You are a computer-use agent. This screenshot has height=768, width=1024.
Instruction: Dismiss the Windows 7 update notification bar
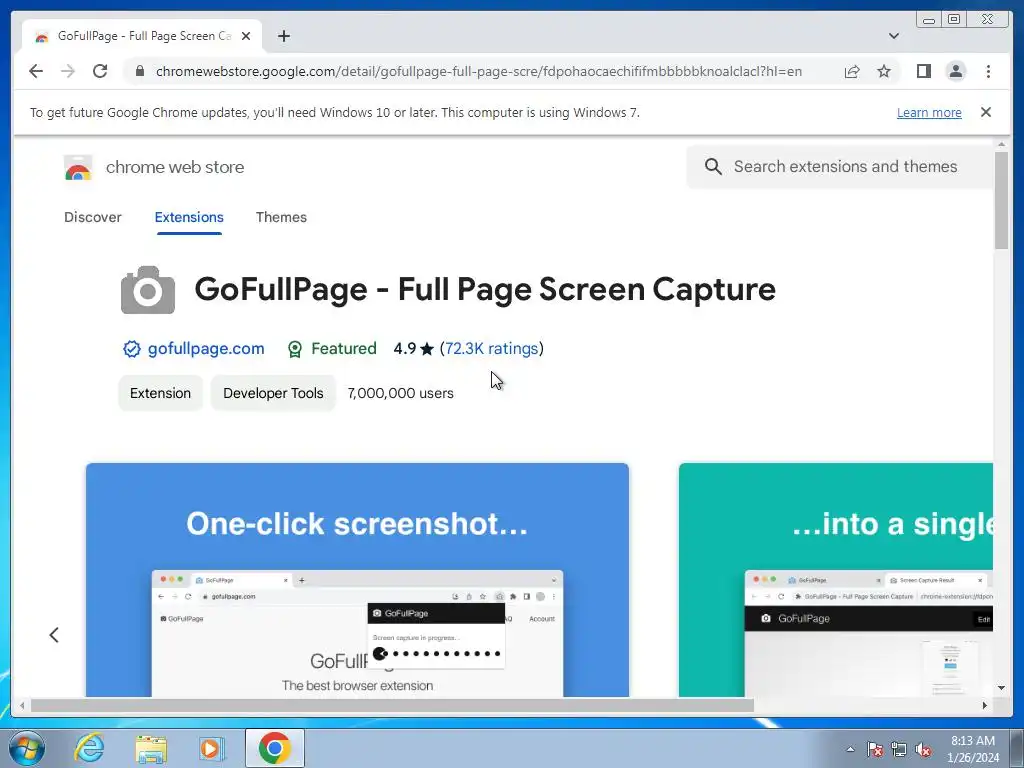pyautogui.click(x=985, y=112)
